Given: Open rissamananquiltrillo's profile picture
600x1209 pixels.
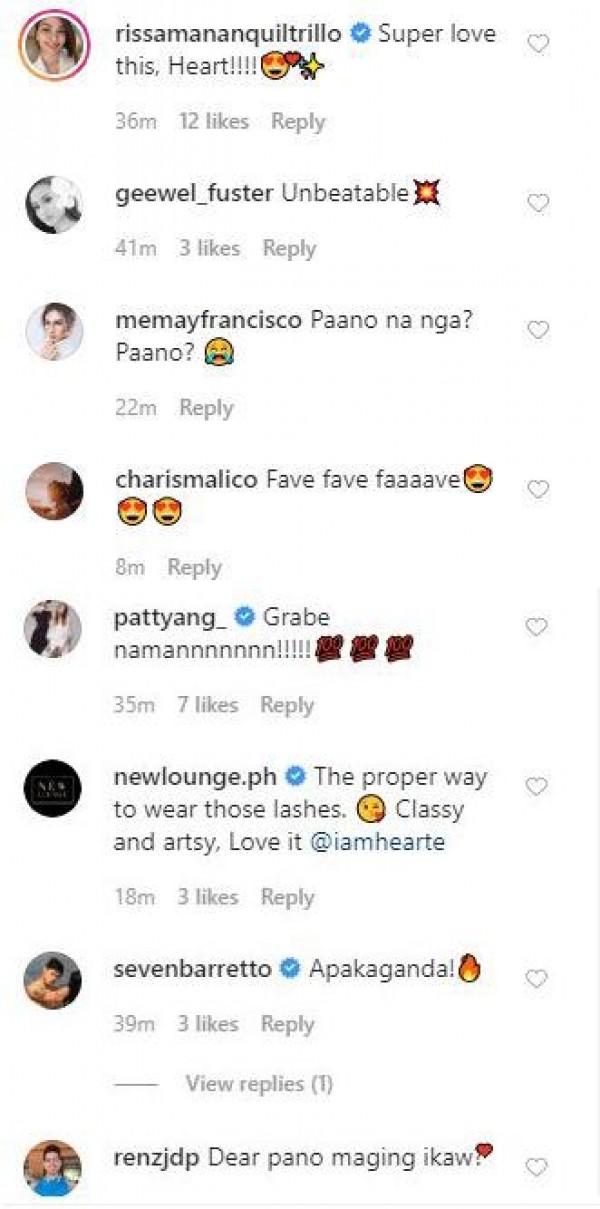Looking at the screenshot, I should pos(53,44).
